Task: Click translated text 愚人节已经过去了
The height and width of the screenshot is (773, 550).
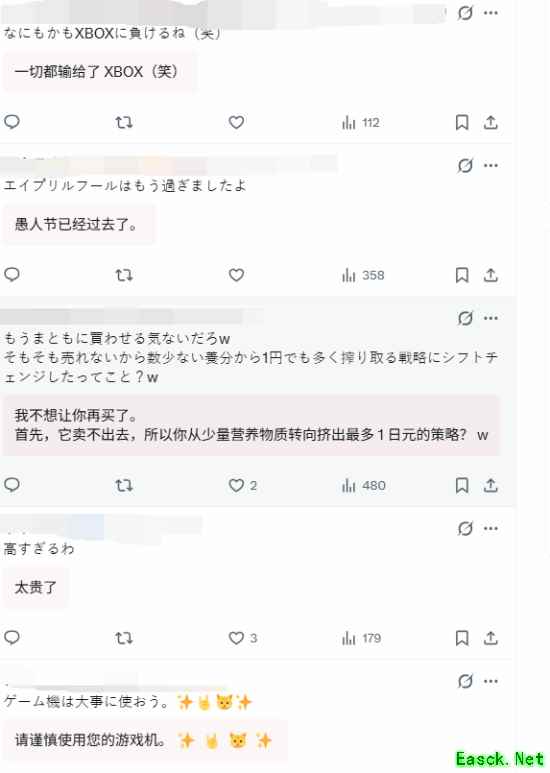Action: [76, 225]
